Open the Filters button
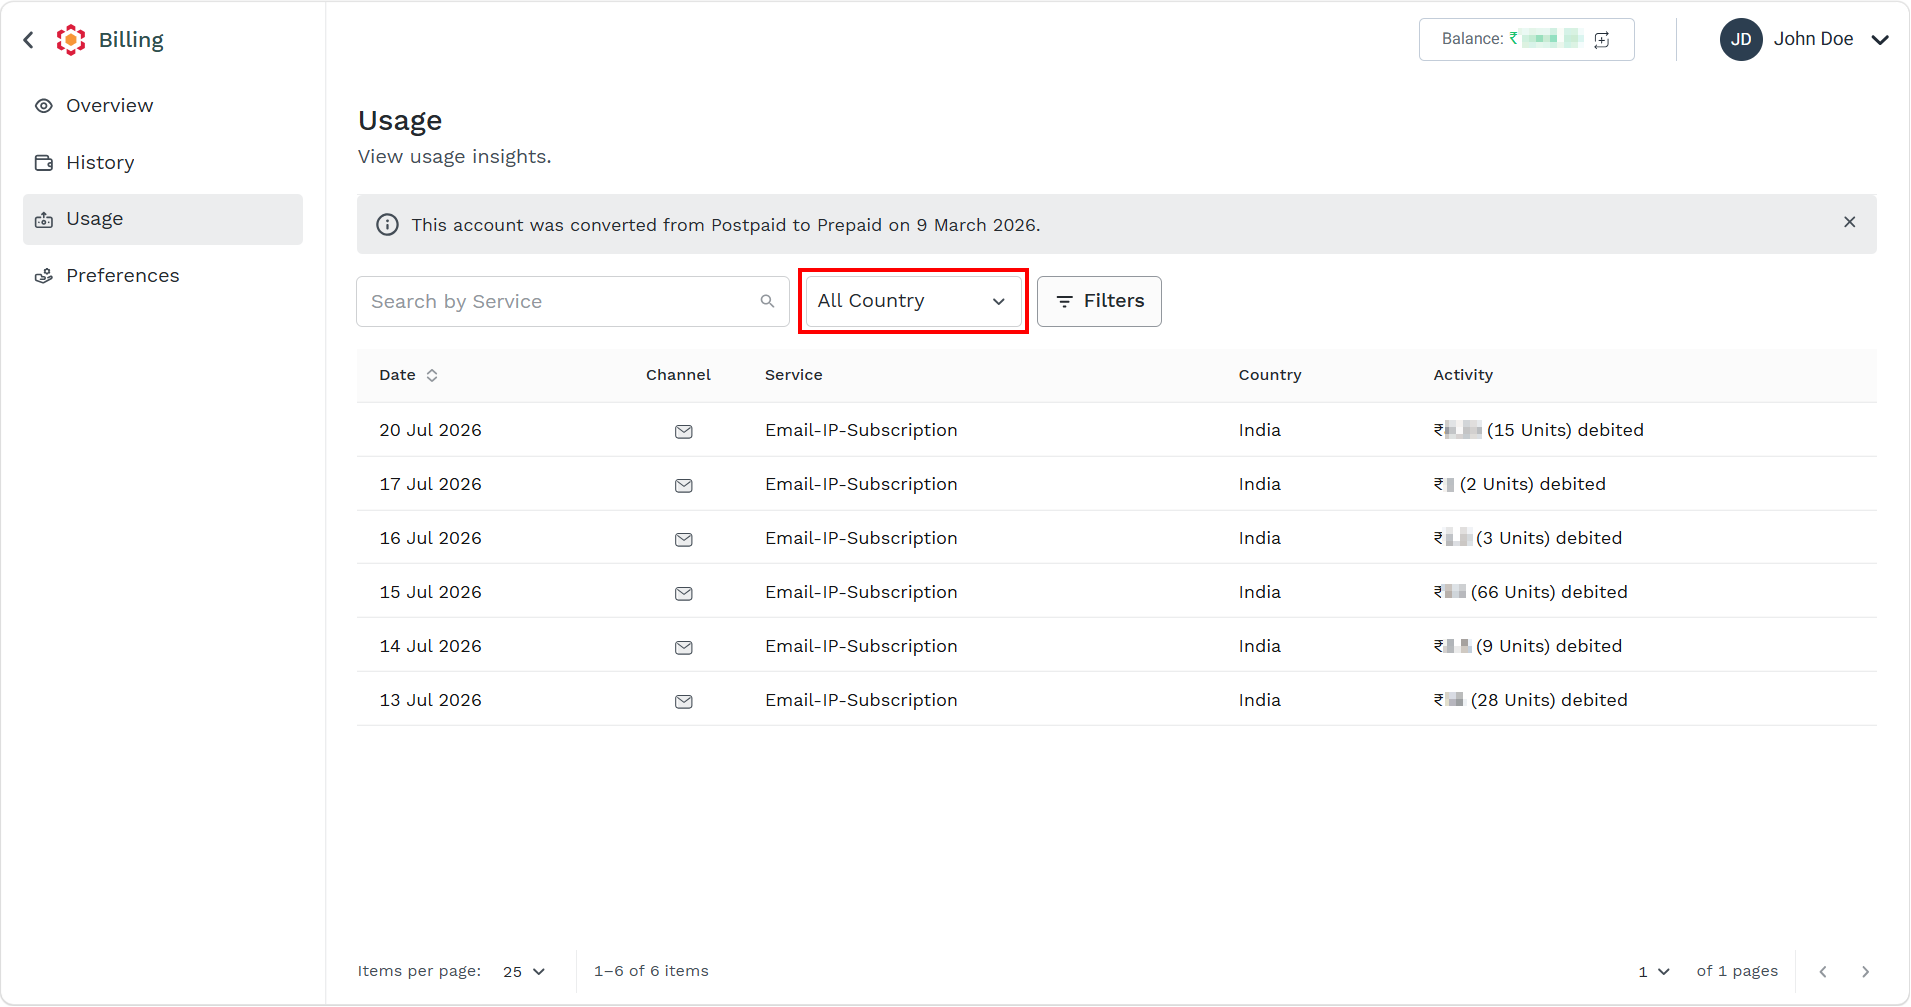This screenshot has width=1911, height=1007. click(x=1099, y=301)
